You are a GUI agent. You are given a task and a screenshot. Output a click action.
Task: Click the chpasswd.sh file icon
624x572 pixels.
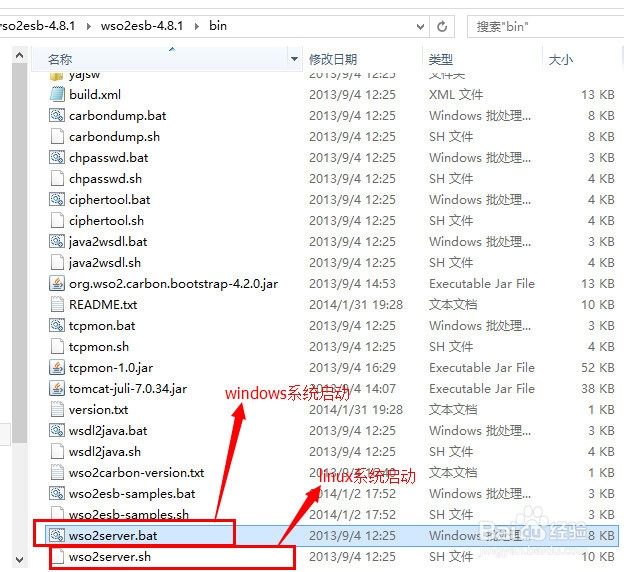pos(57,178)
